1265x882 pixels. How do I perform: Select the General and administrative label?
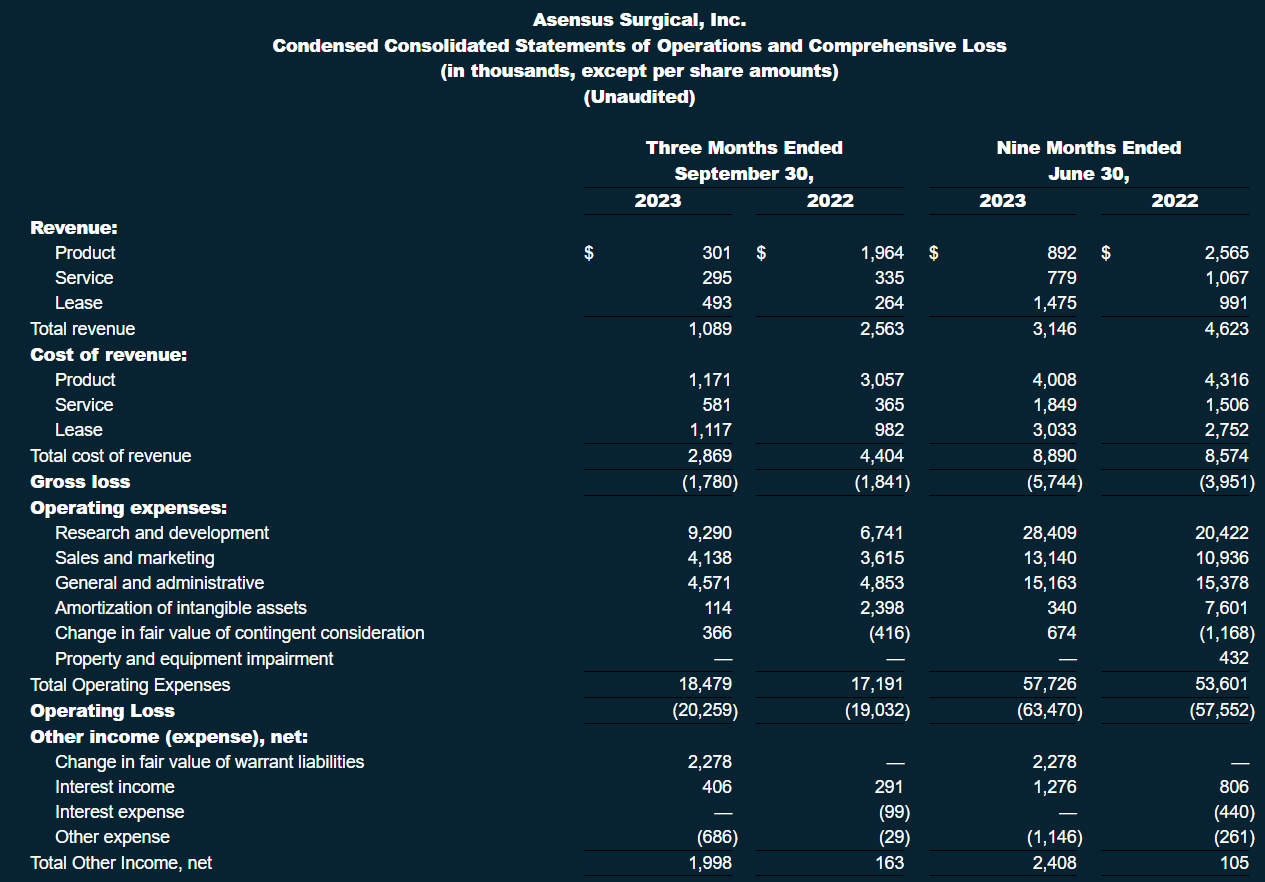tap(159, 583)
